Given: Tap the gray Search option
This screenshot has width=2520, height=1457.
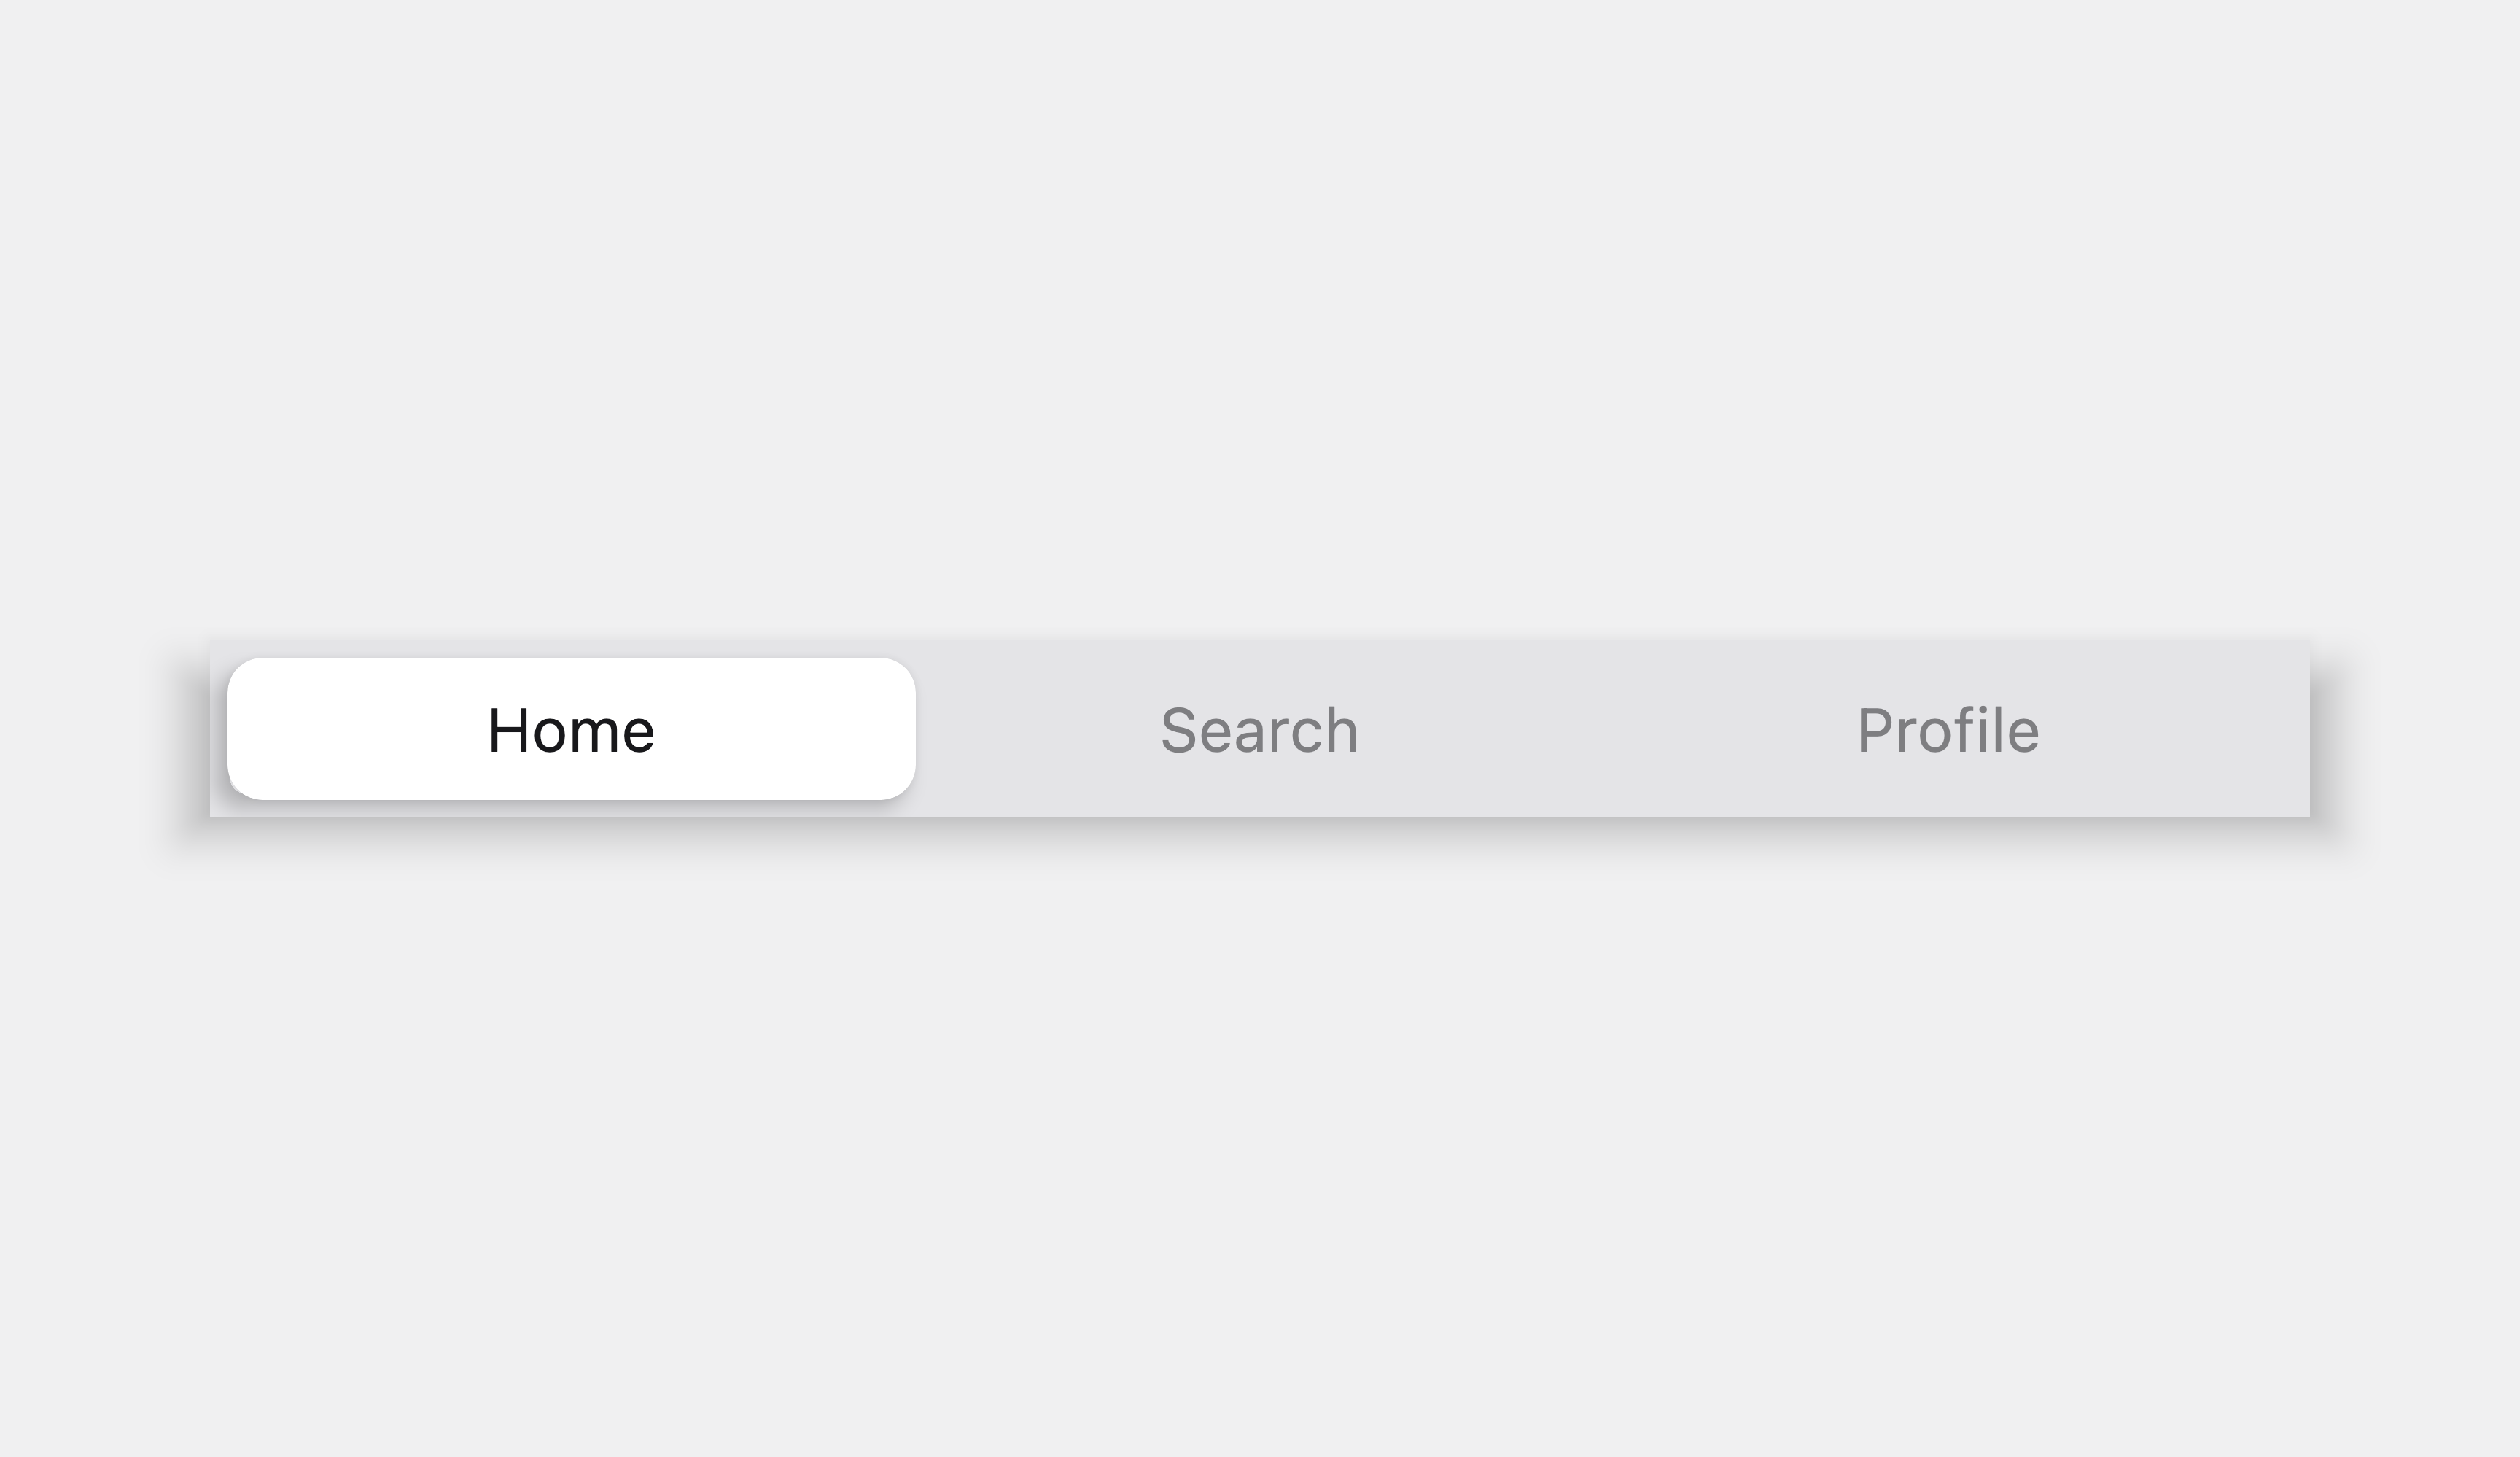Looking at the screenshot, I should click(x=1260, y=729).
